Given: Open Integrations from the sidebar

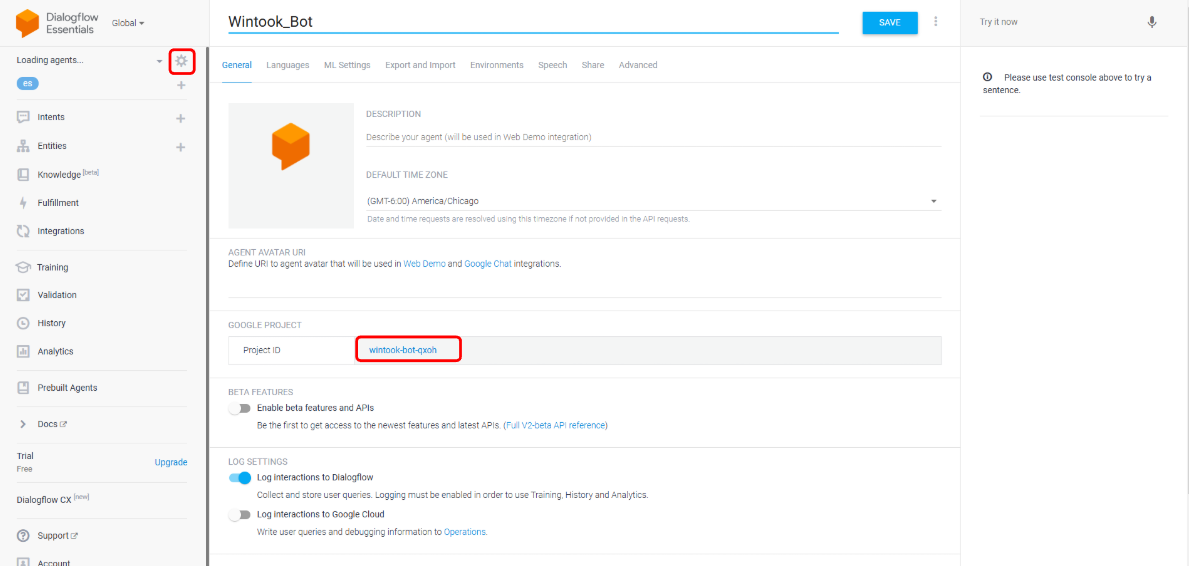Looking at the screenshot, I should click(x=60, y=231).
